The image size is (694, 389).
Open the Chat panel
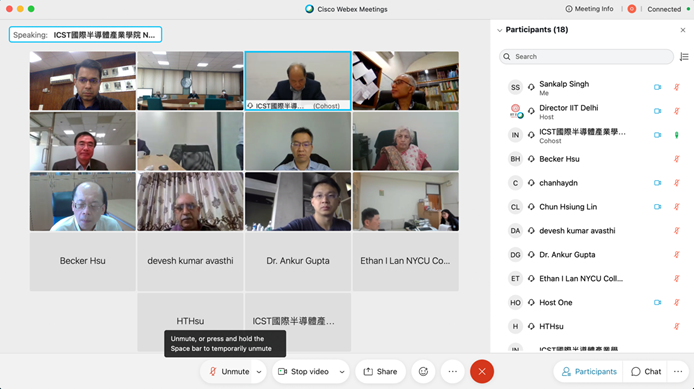point(646,372)
